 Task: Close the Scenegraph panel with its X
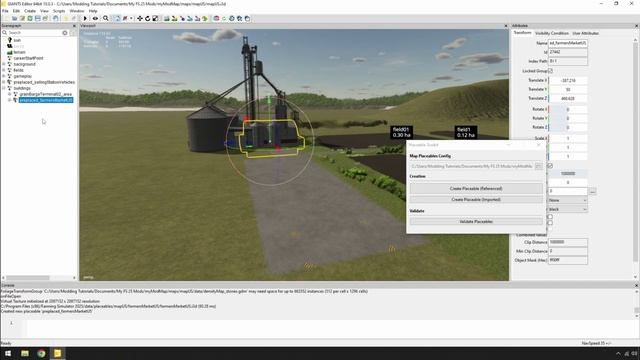tap(74, 26)
